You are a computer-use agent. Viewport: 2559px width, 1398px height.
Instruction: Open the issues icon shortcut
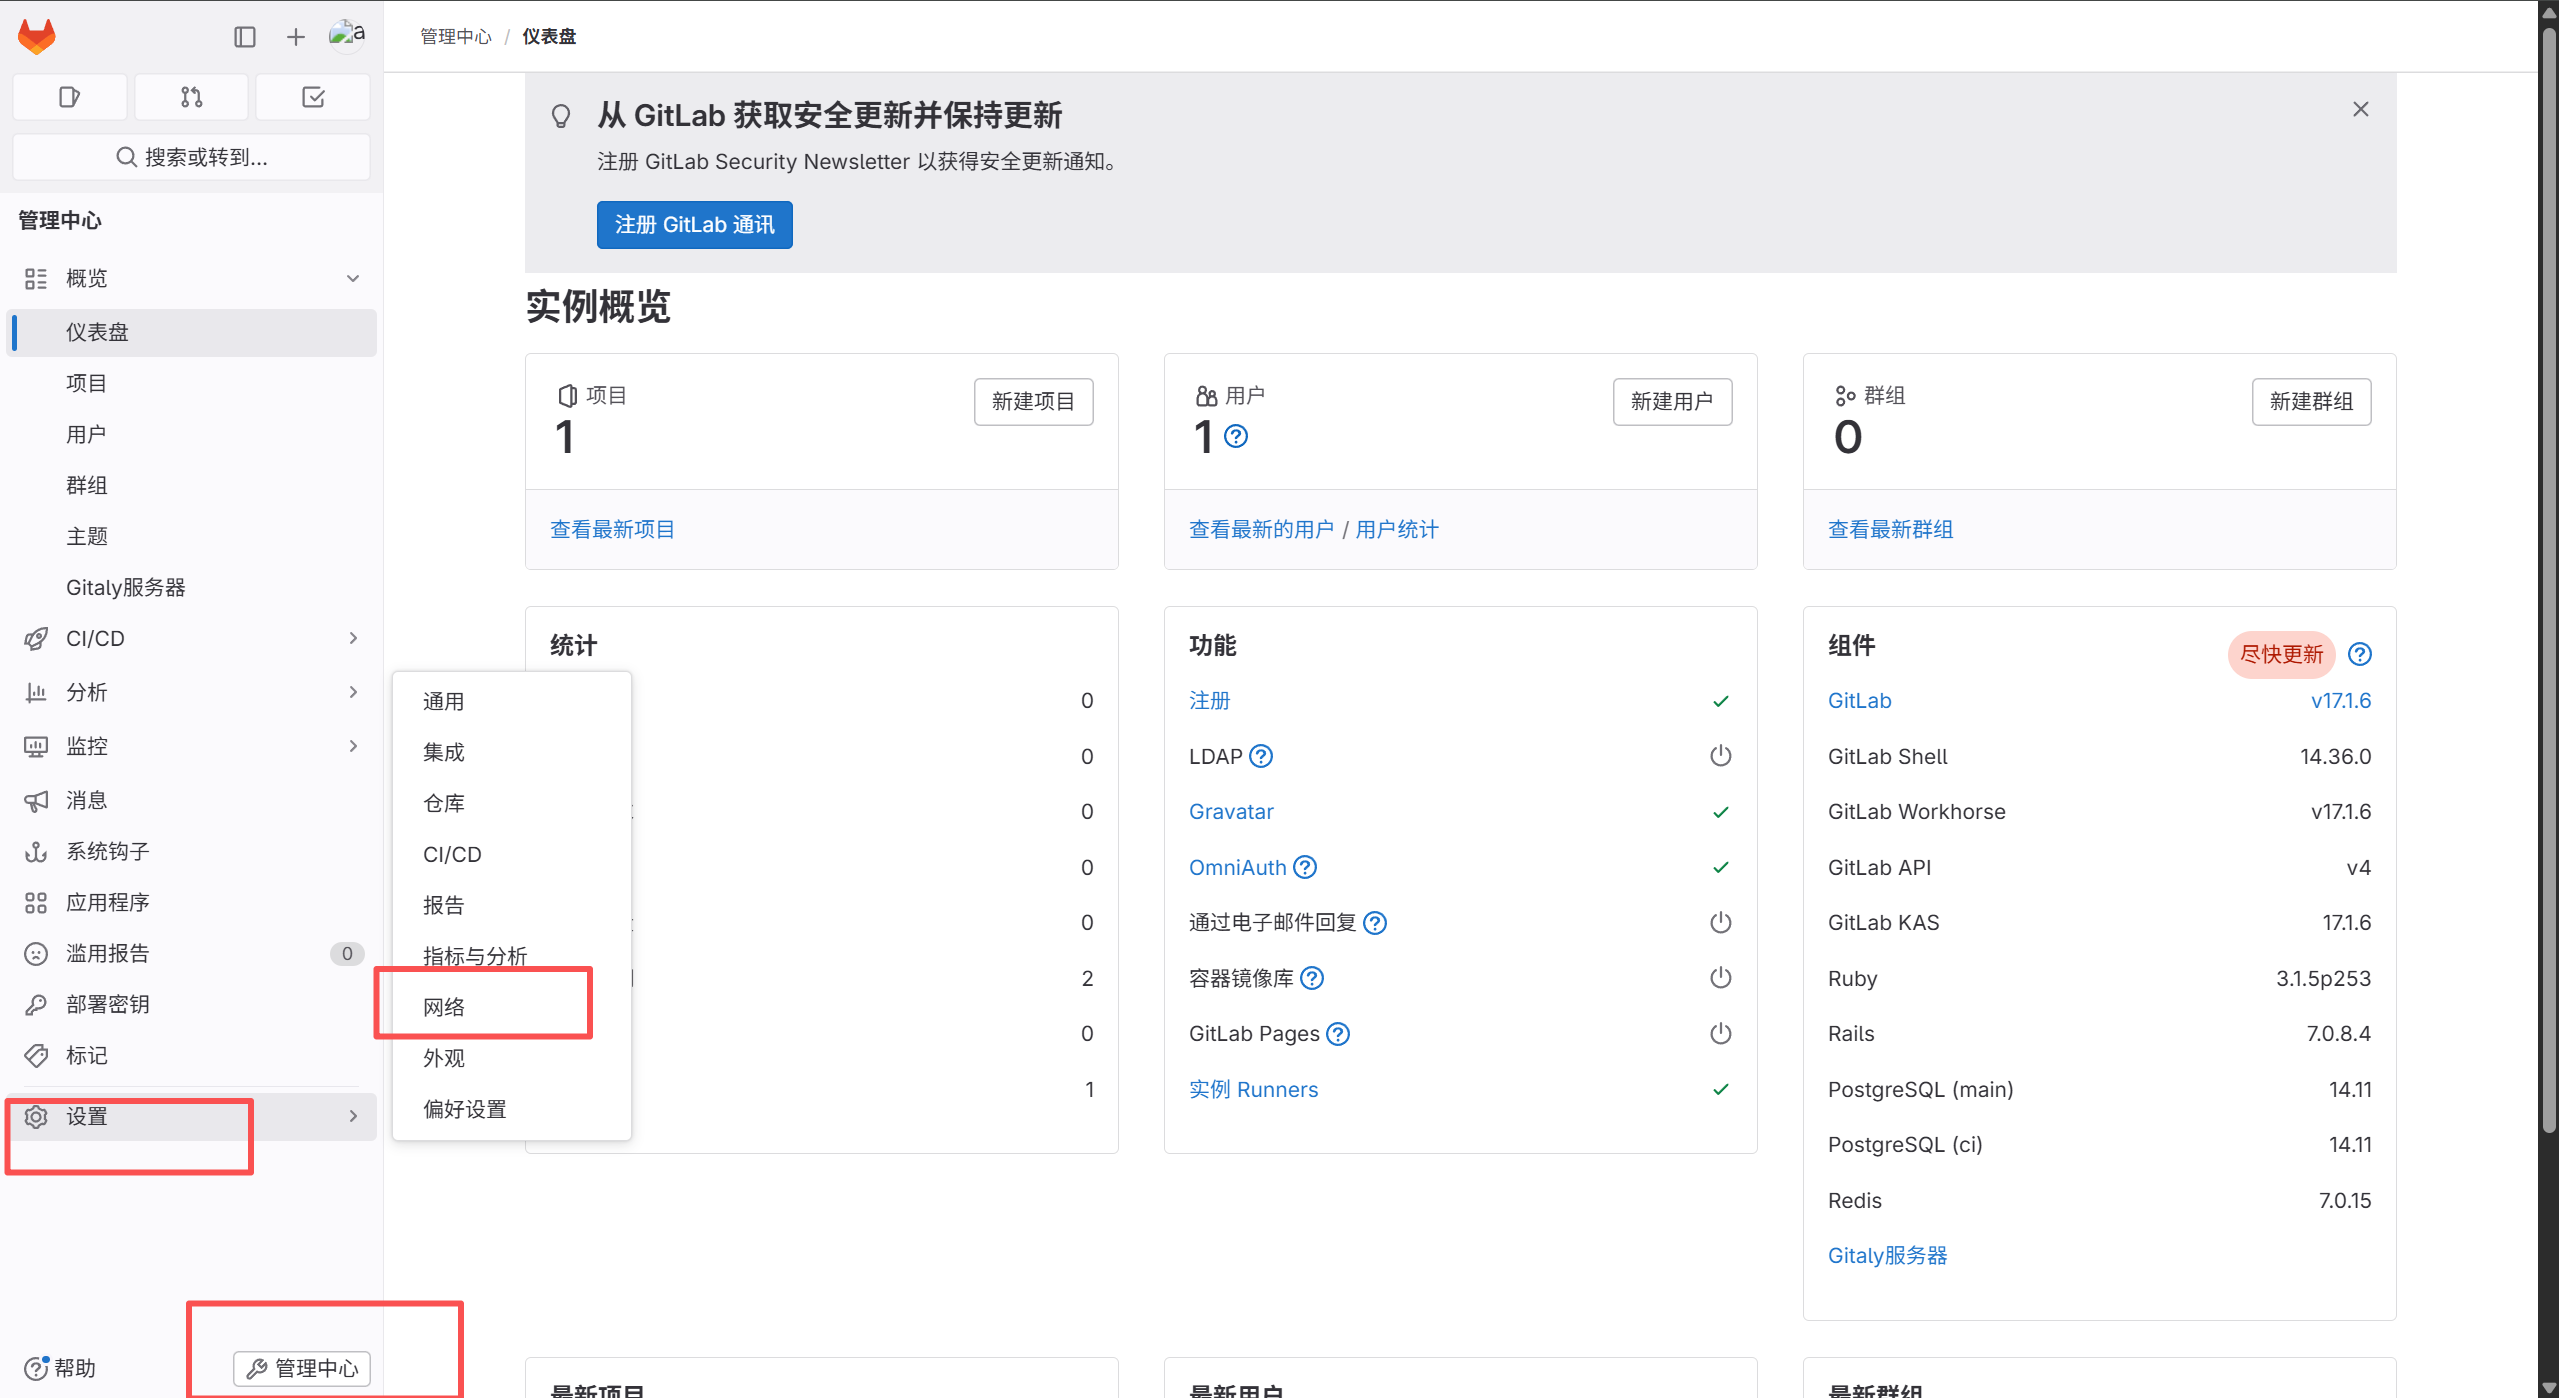tap(69, 97)
